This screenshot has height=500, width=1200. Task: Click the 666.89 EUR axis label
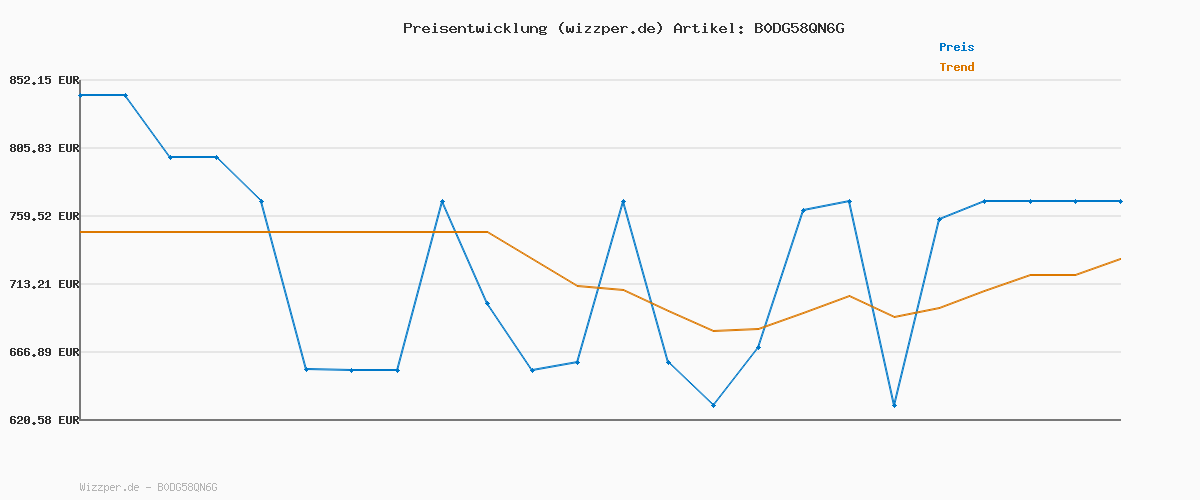tap(44, 352)
